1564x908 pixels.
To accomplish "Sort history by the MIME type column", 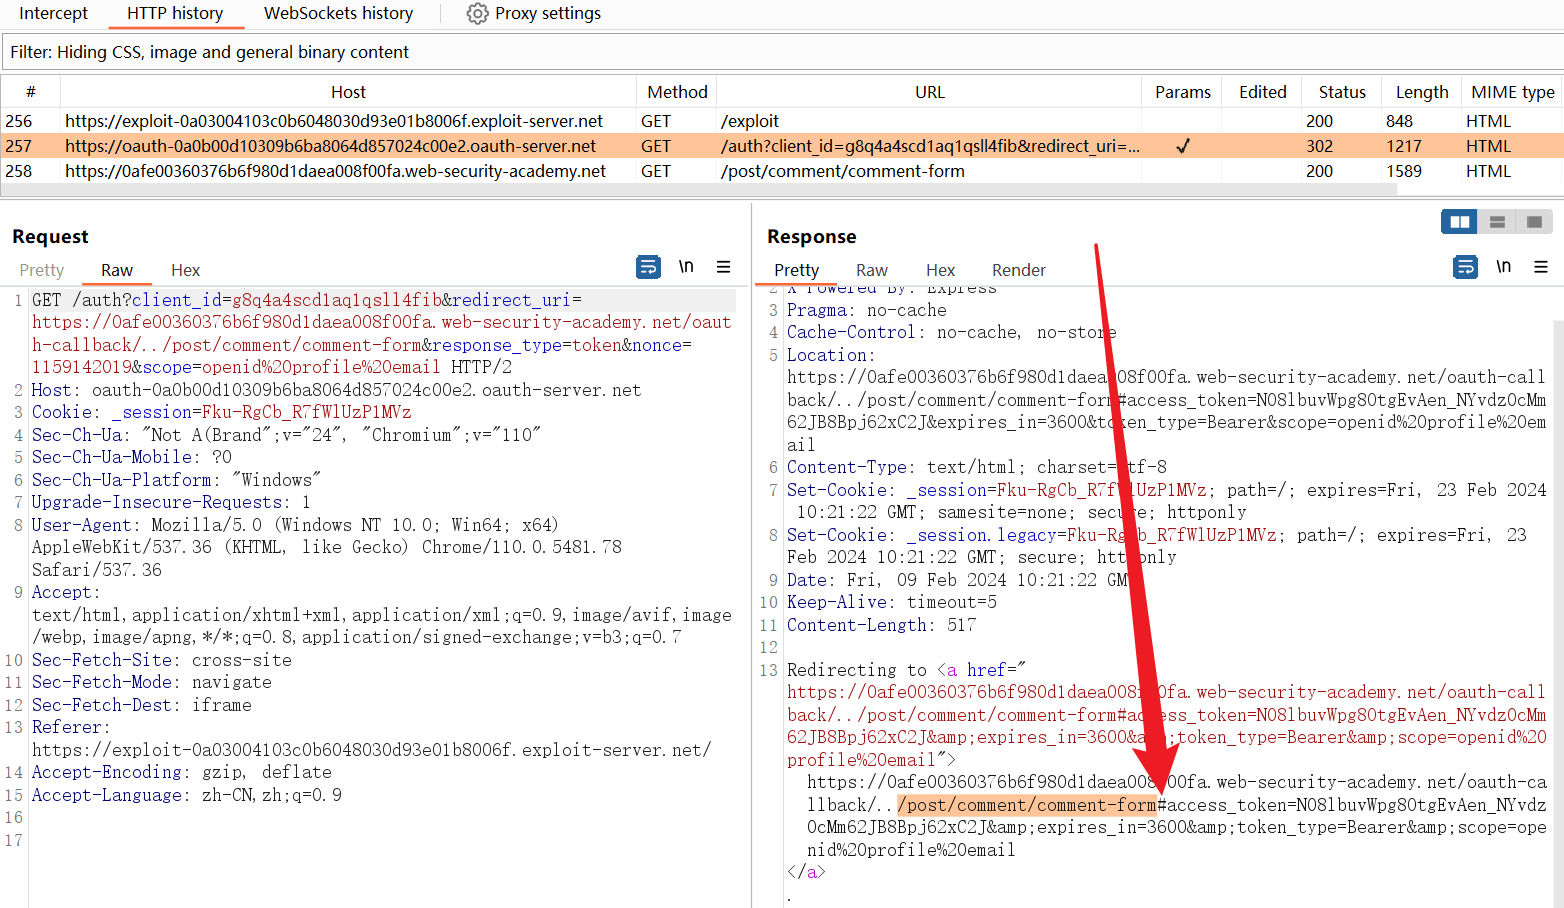I will pyautogui.click(x=1513, y=92).
